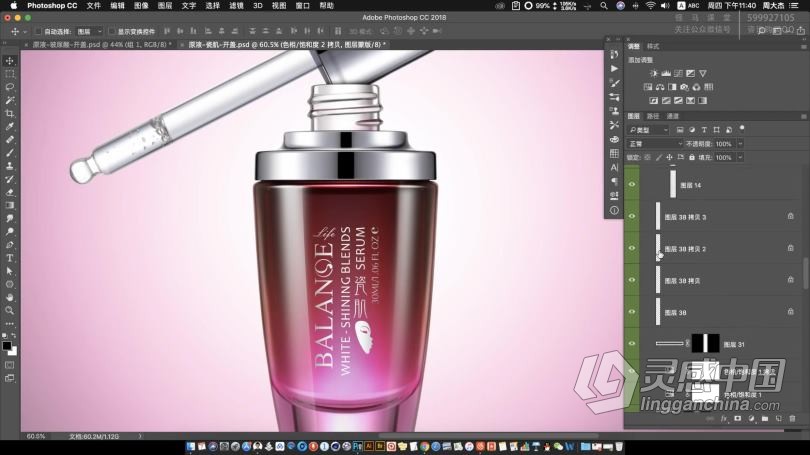Select the Eyedropper tool
The width and height of the screenshot is (810, 455).
click(9, 127)
